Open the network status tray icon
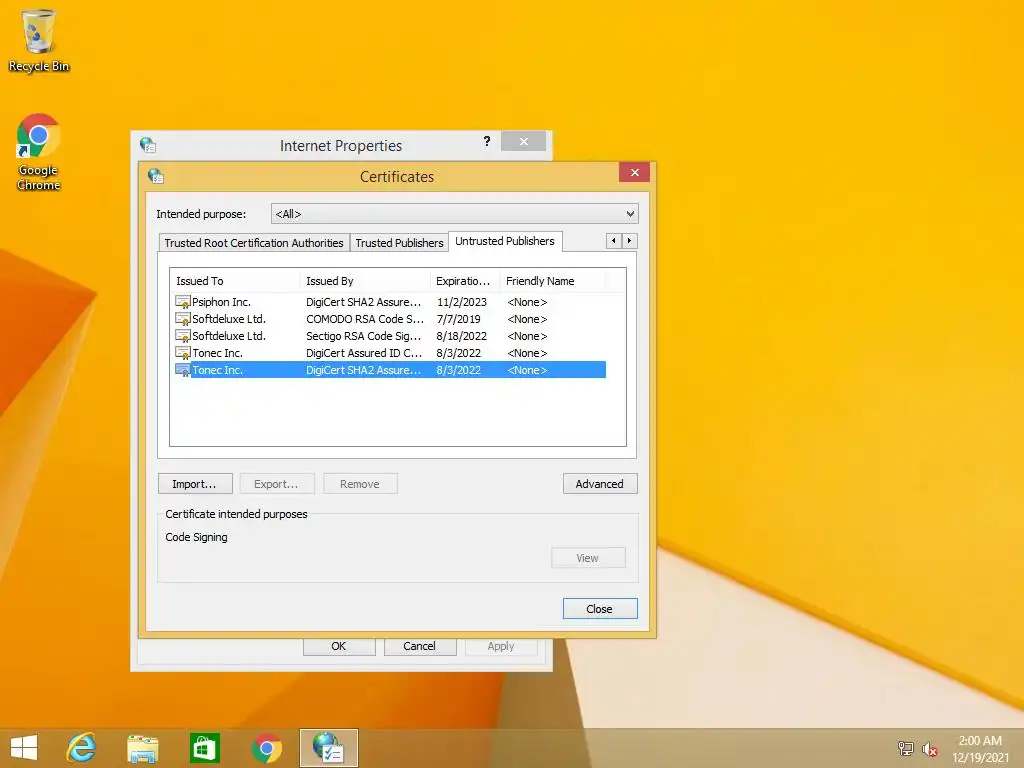The height and width of the screenshot is (768, 1024). tap(905, 748)
